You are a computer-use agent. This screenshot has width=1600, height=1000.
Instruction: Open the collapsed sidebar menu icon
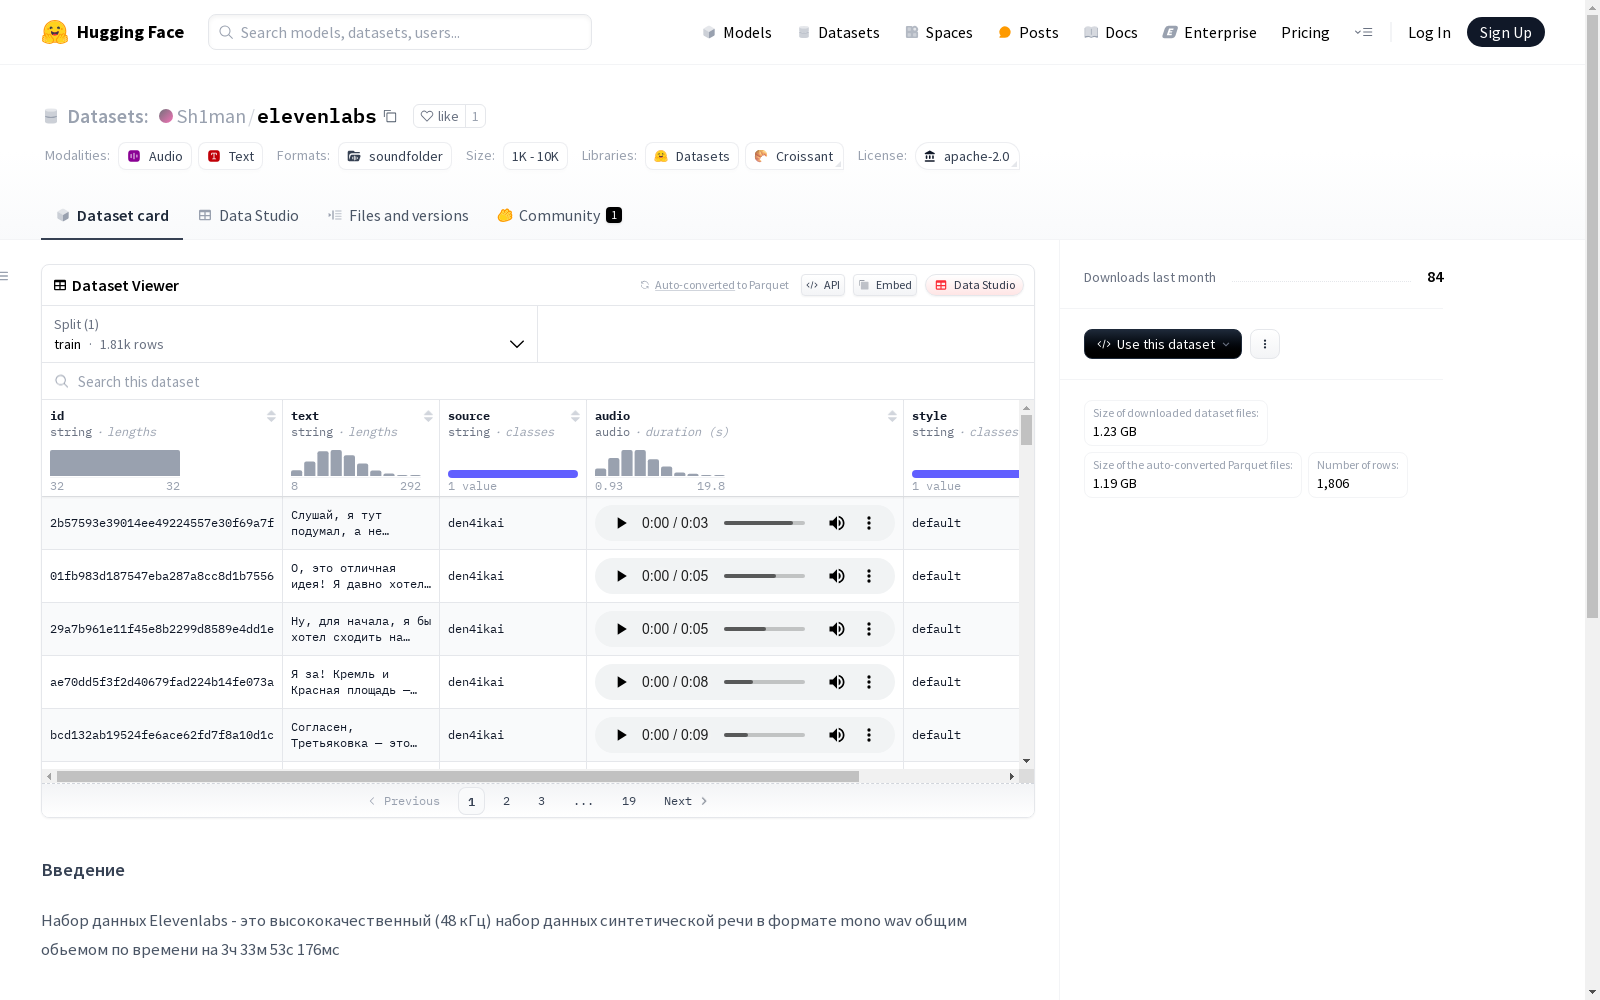tap(4, 276)
